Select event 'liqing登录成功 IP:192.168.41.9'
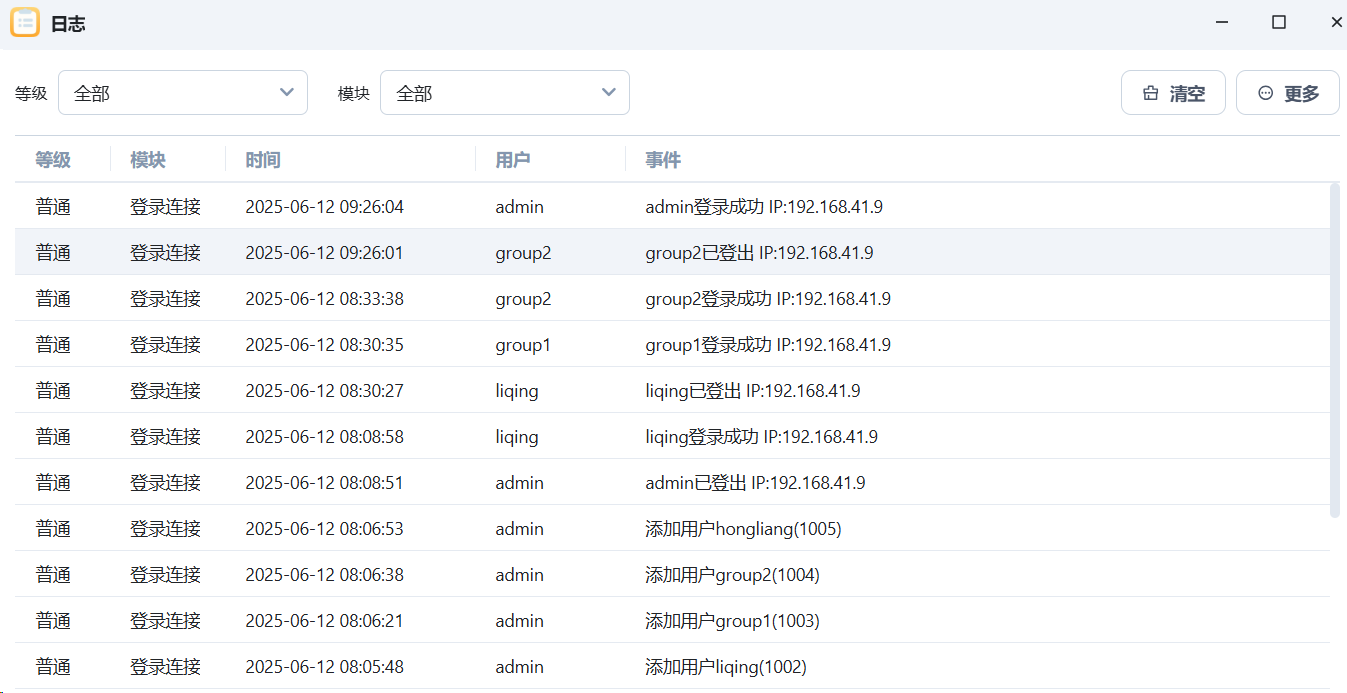The width and height of the screenshot is (1347, 693). coord(762,437)
